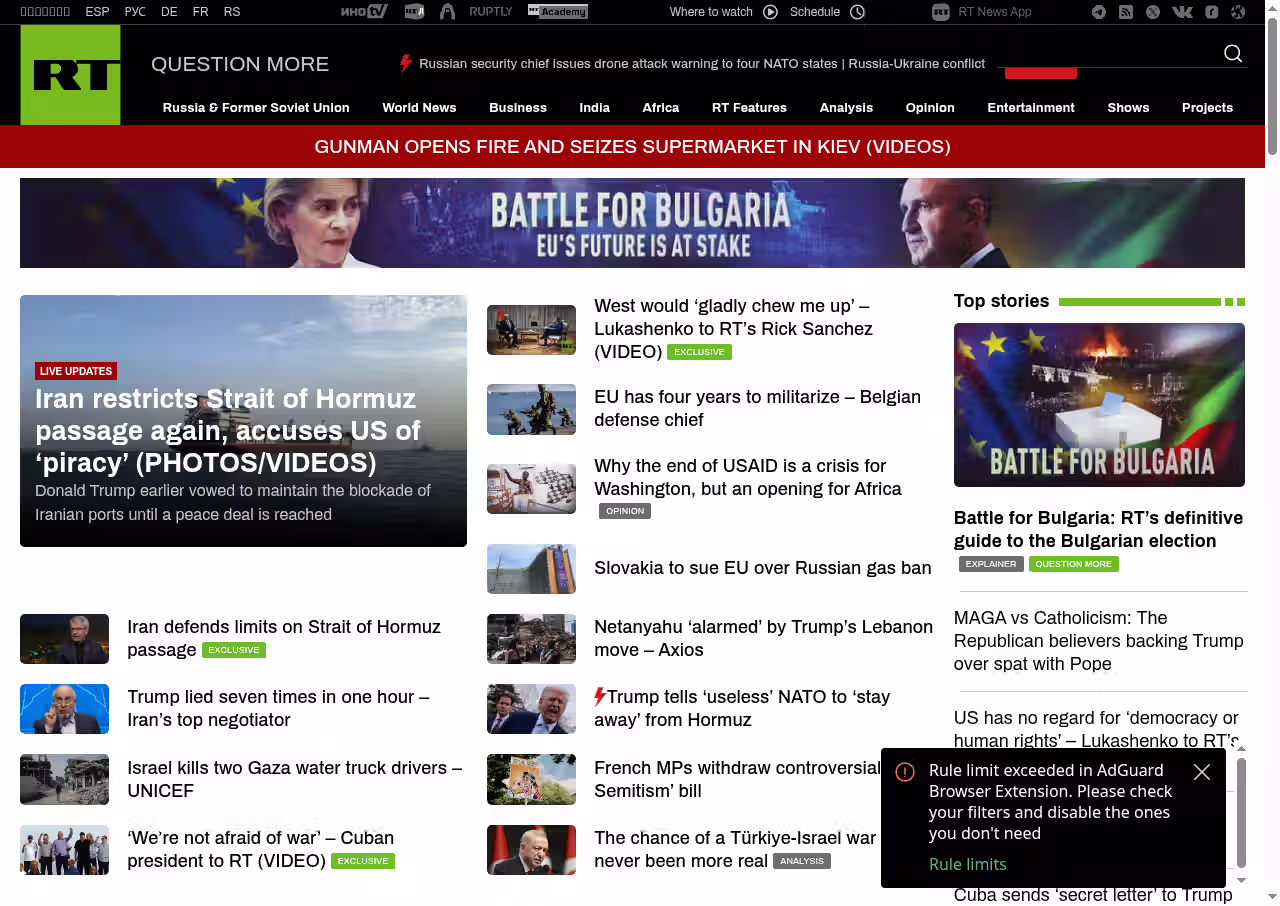Dismiss the AdGuard rule limit notification
Screen dimensions: 1280x906
tap(1202, 772)
